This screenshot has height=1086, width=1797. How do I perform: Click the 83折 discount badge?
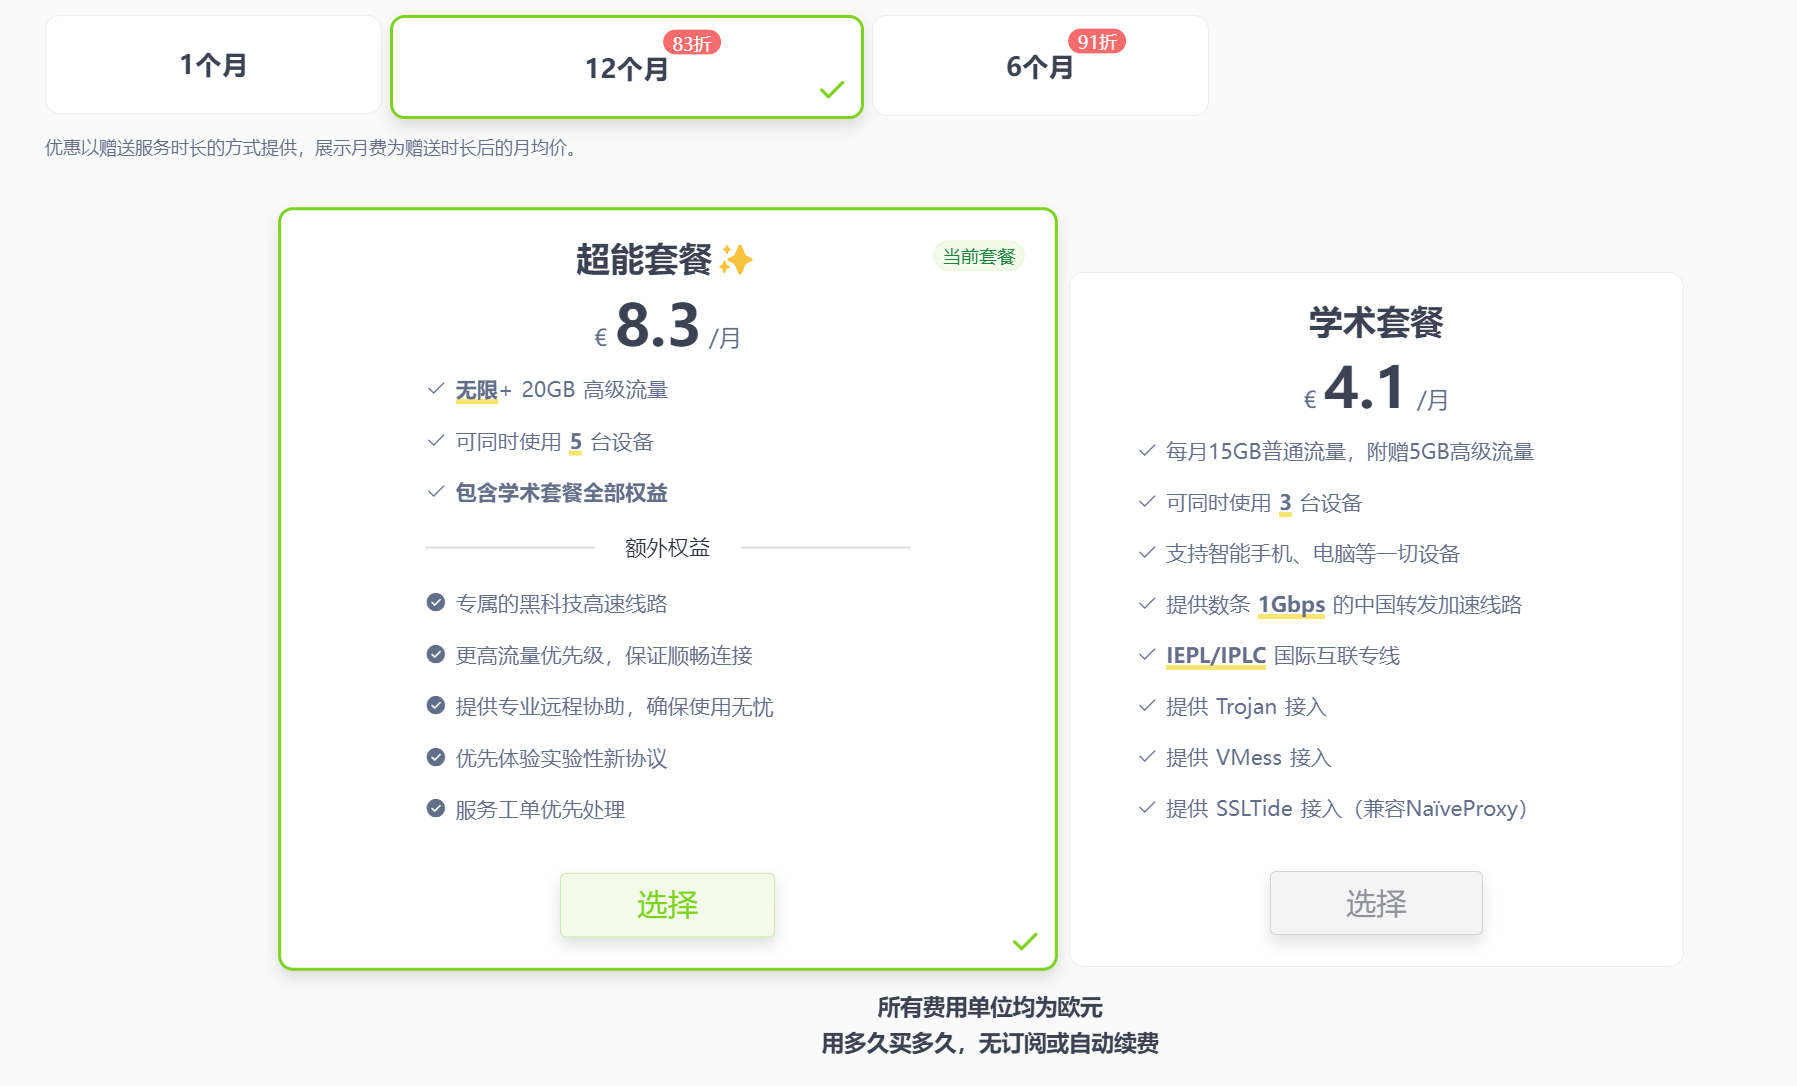[692, 43]
